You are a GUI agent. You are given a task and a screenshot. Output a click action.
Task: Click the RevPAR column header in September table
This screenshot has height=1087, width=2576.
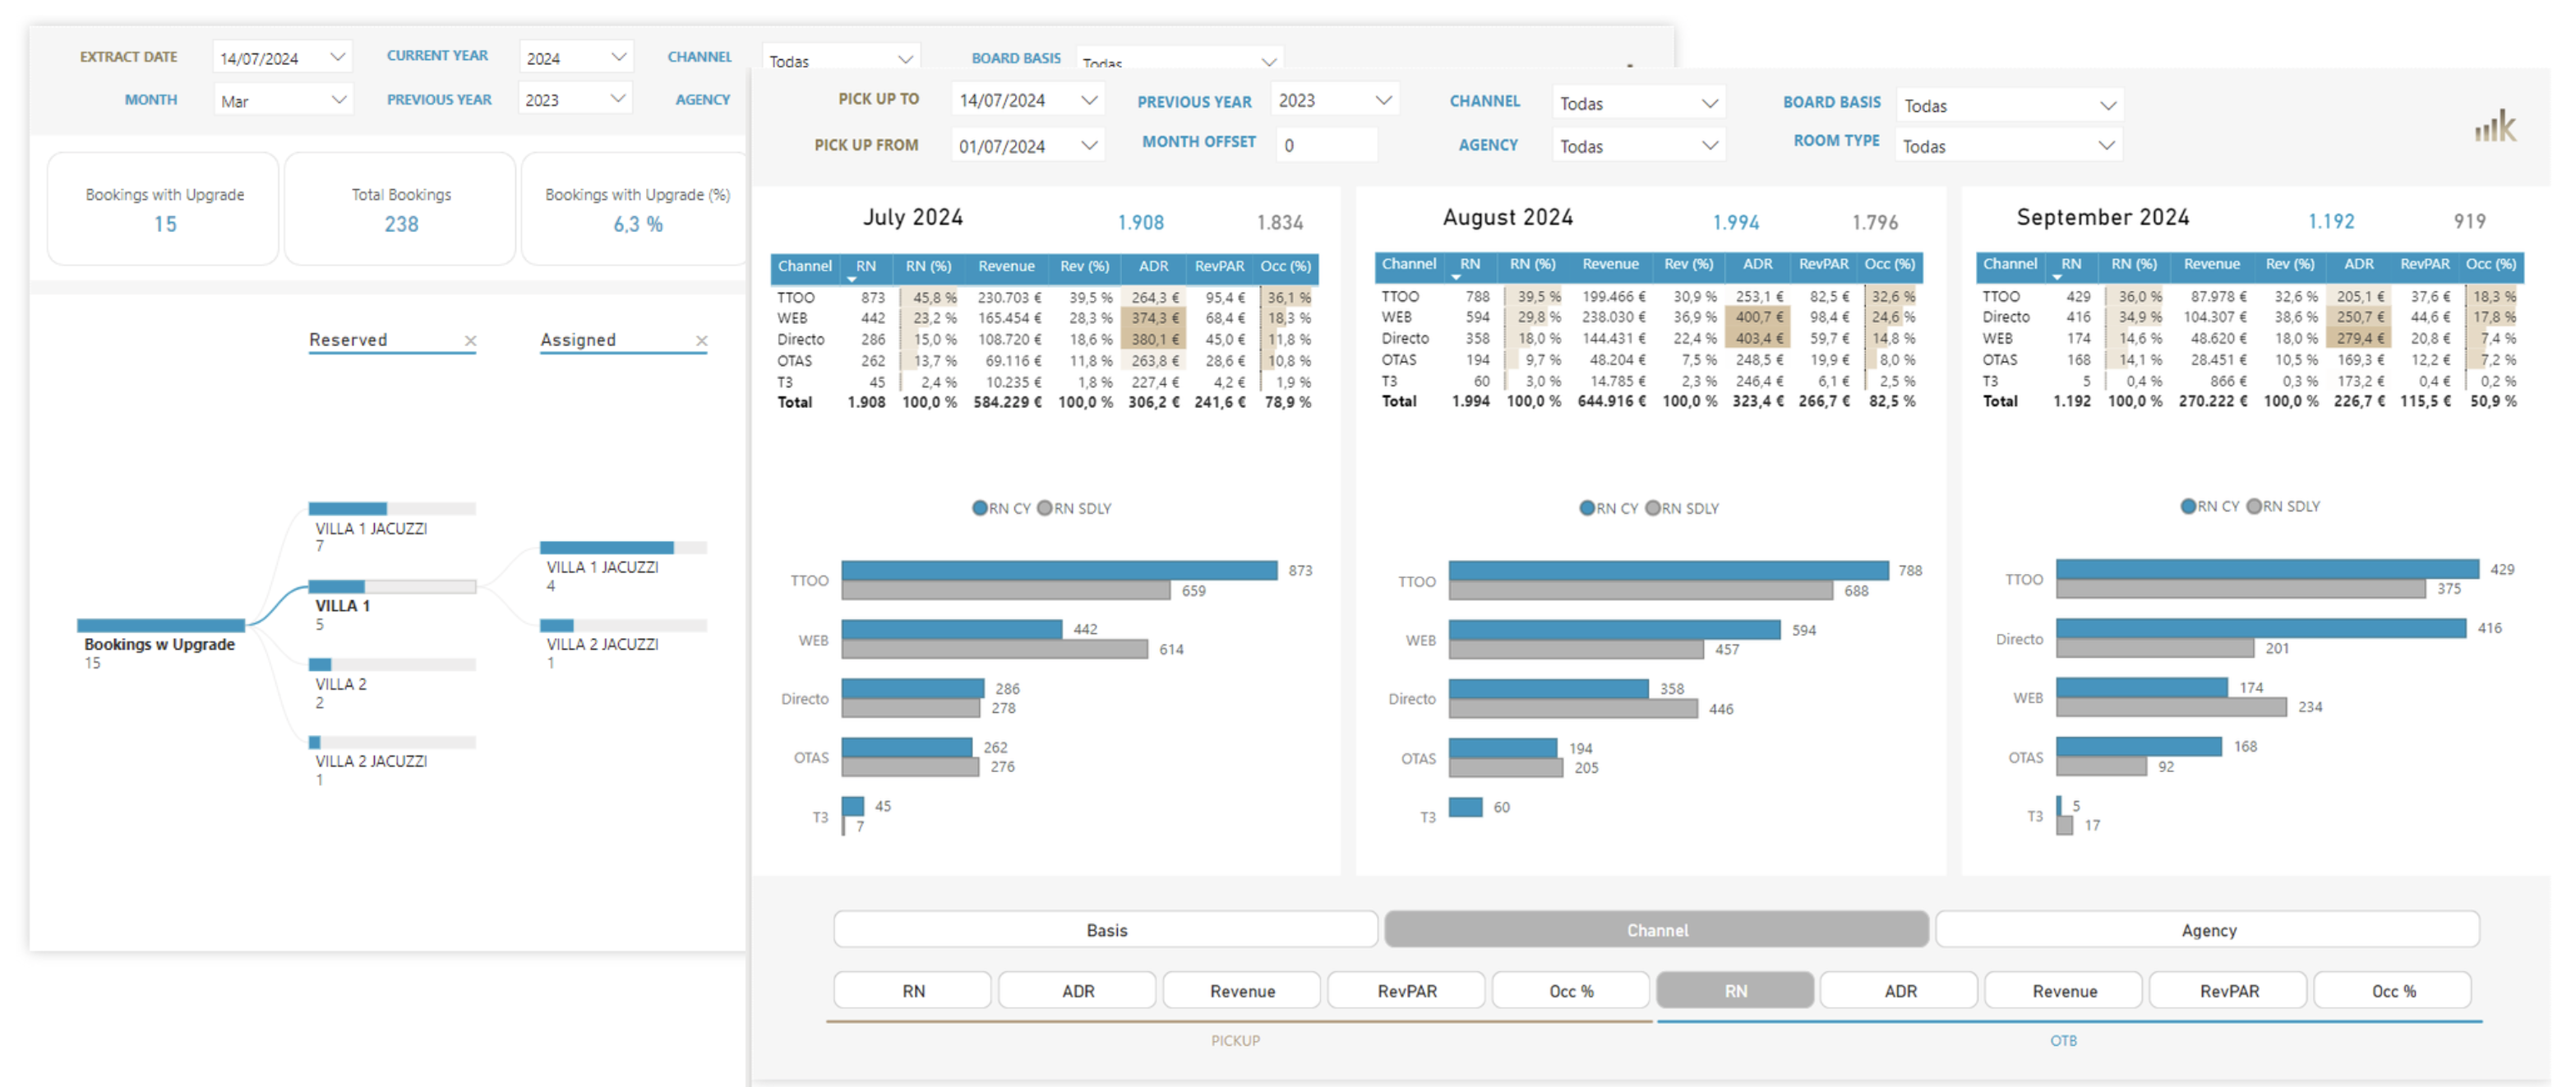coord(2424,264)
